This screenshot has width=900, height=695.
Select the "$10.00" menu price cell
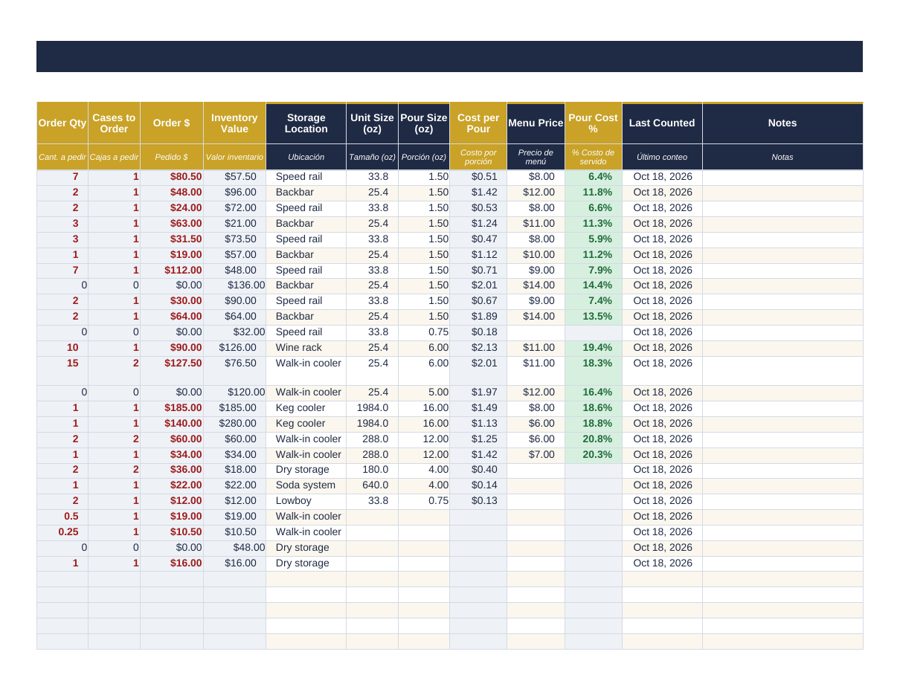536,255
